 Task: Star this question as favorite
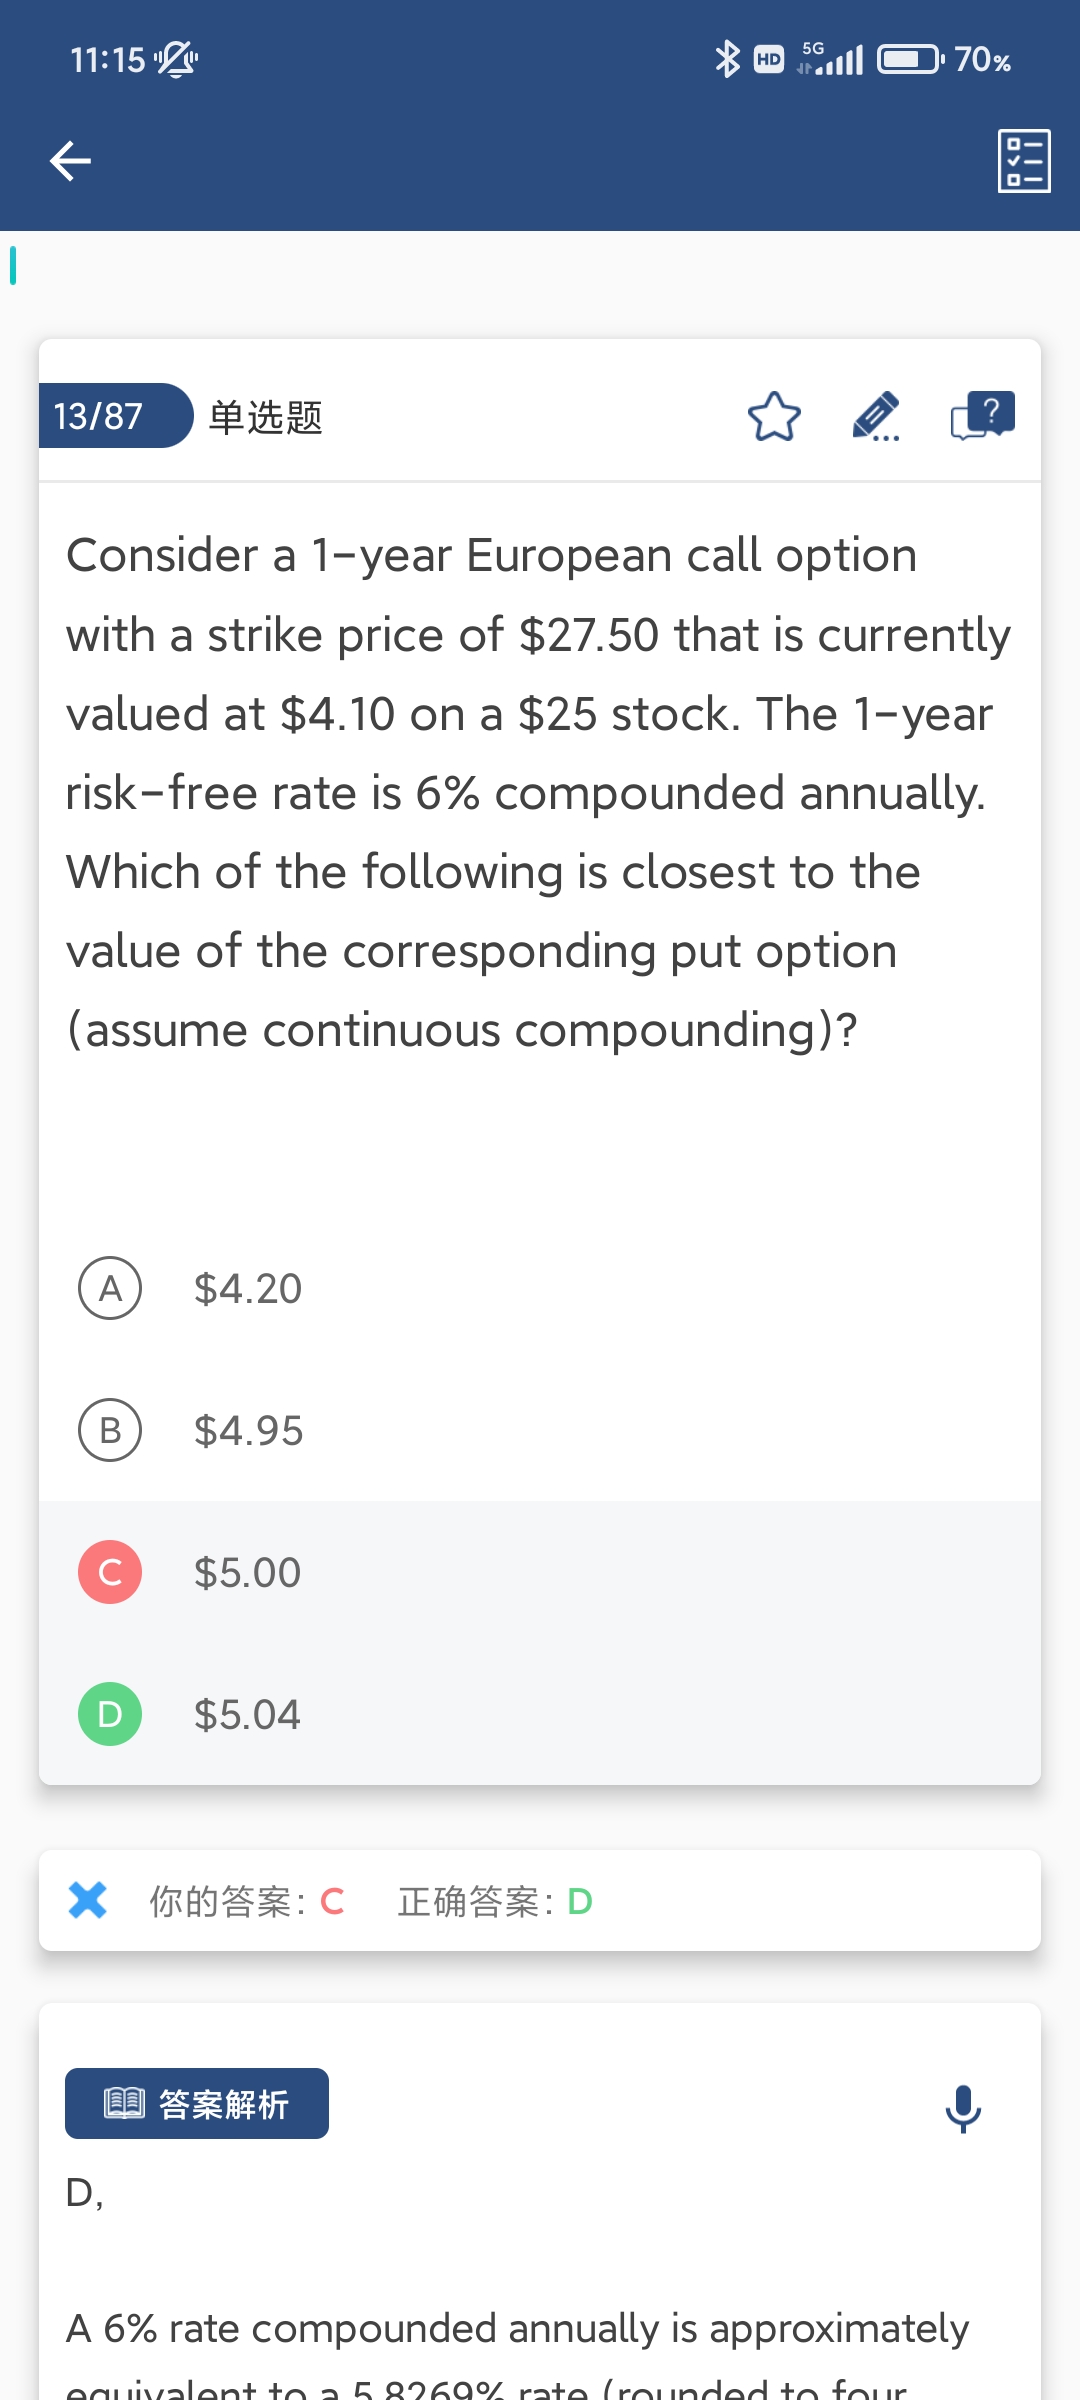tap(774, 417)
